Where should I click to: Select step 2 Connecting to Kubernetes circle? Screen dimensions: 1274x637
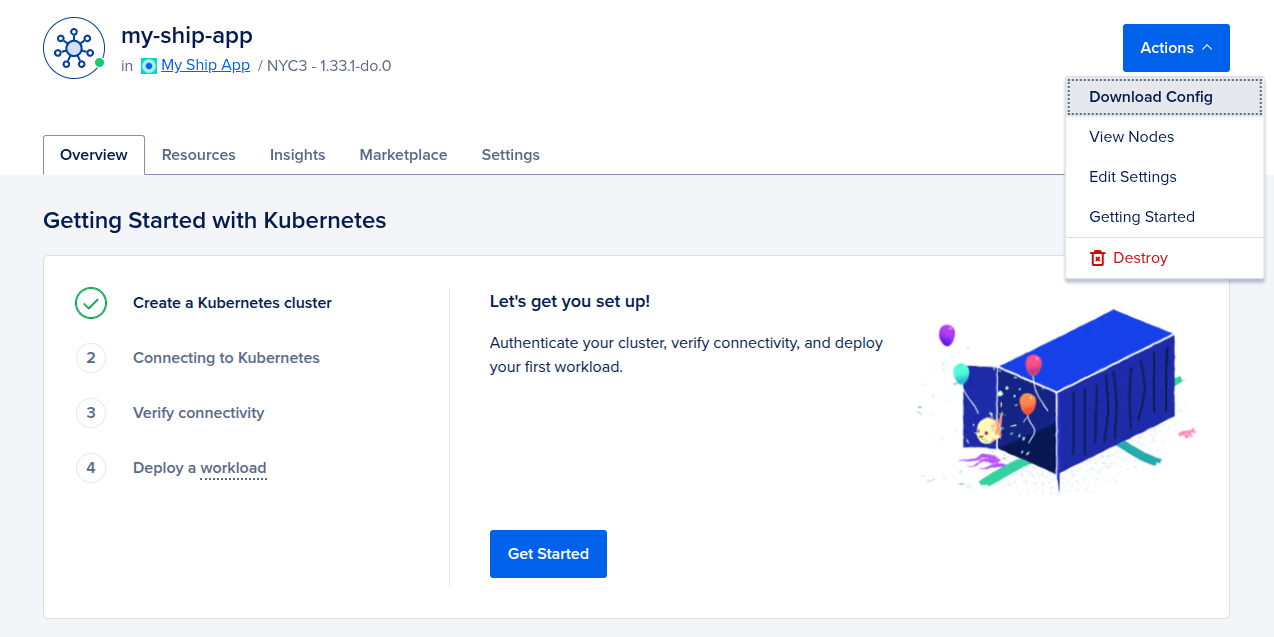pos(91,357)
